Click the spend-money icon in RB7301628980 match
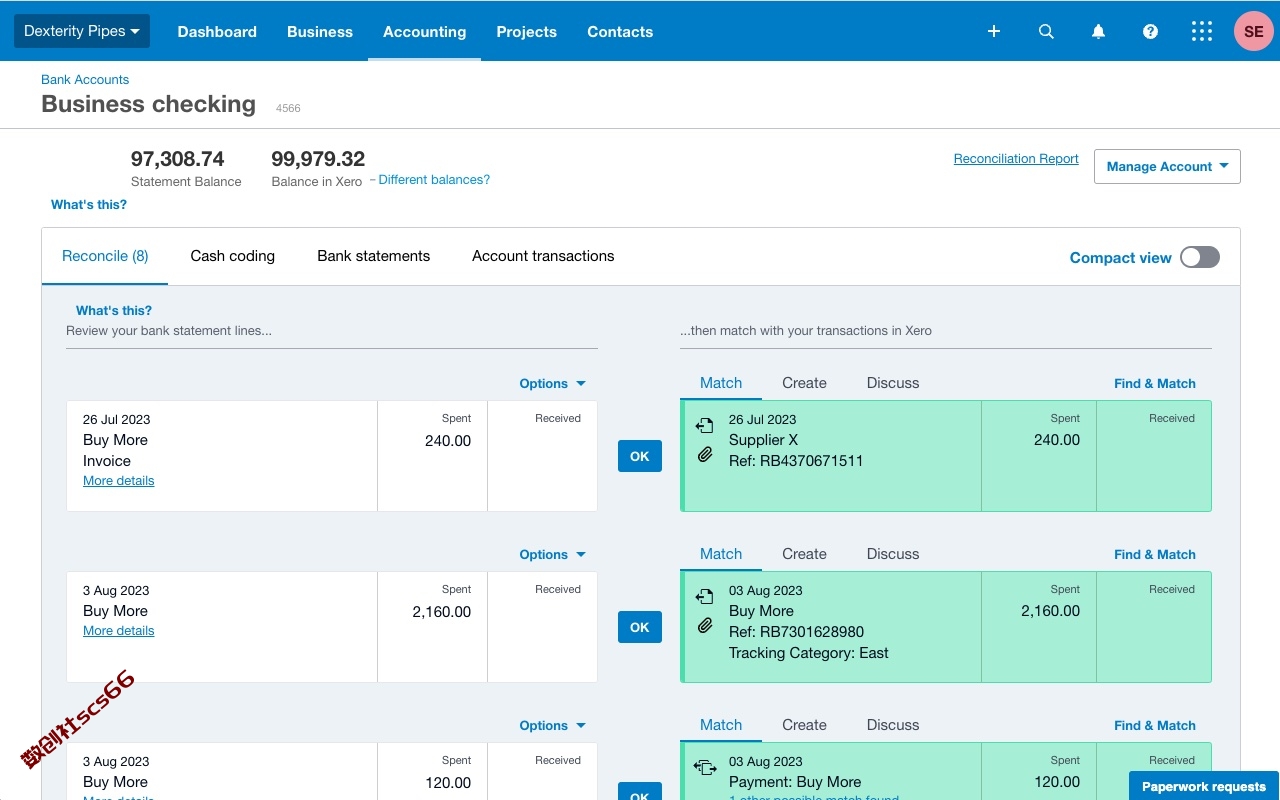 pyautogui.click(x=705, y=596)
